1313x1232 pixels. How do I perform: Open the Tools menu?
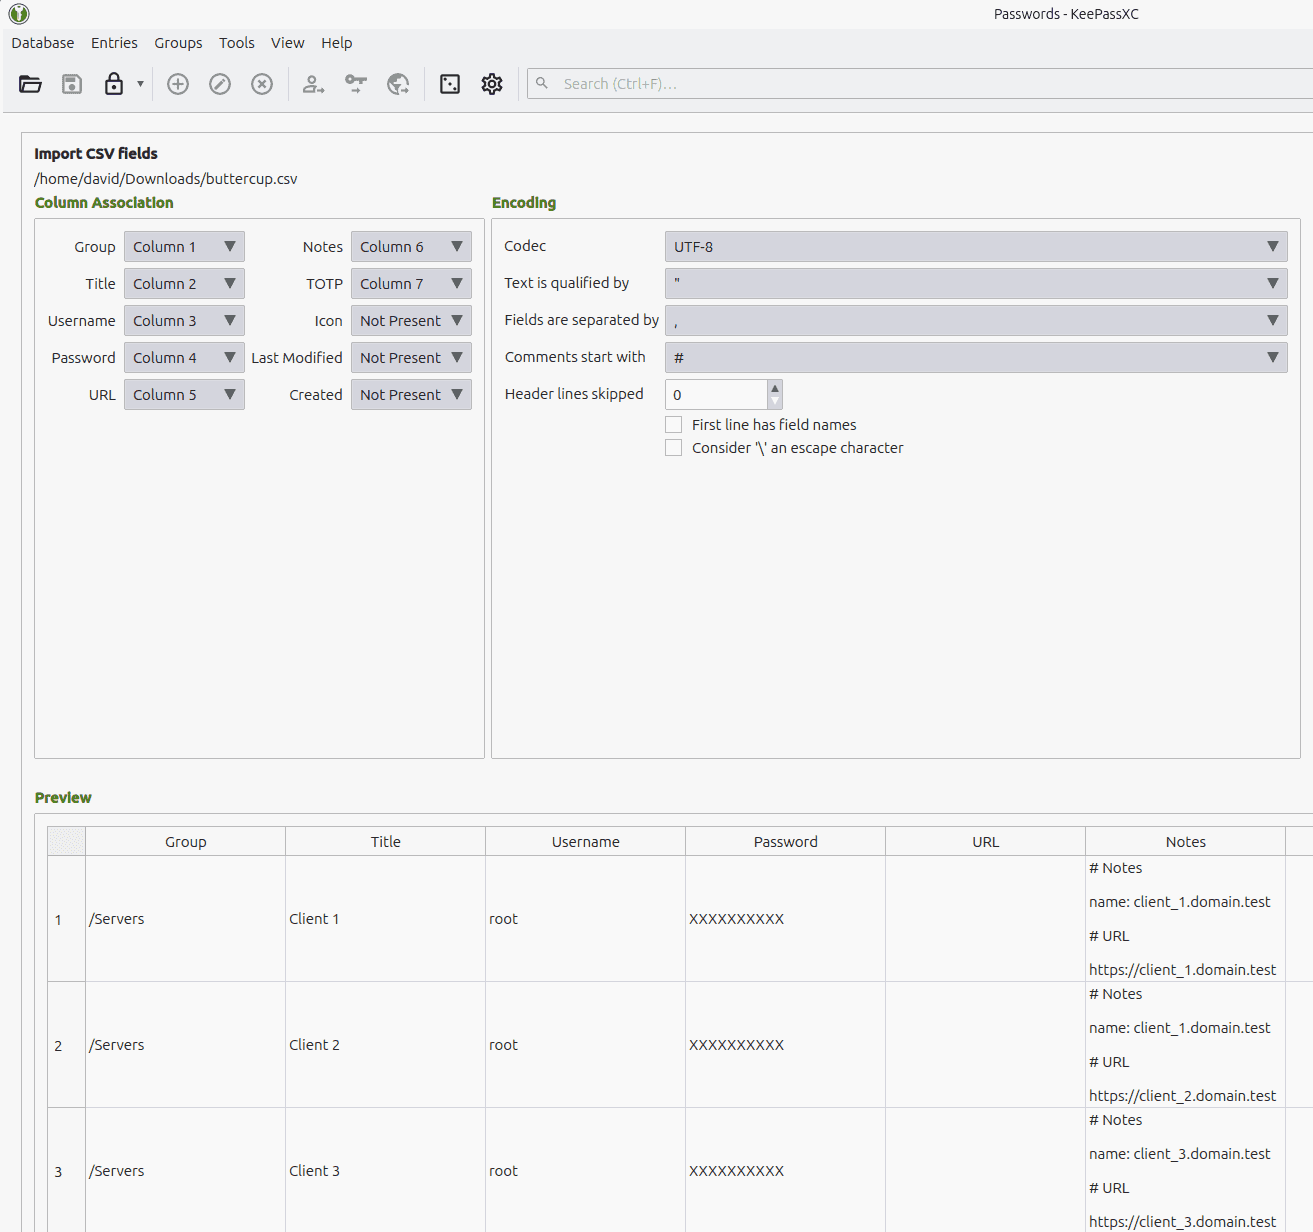click(x=237, y=43)
